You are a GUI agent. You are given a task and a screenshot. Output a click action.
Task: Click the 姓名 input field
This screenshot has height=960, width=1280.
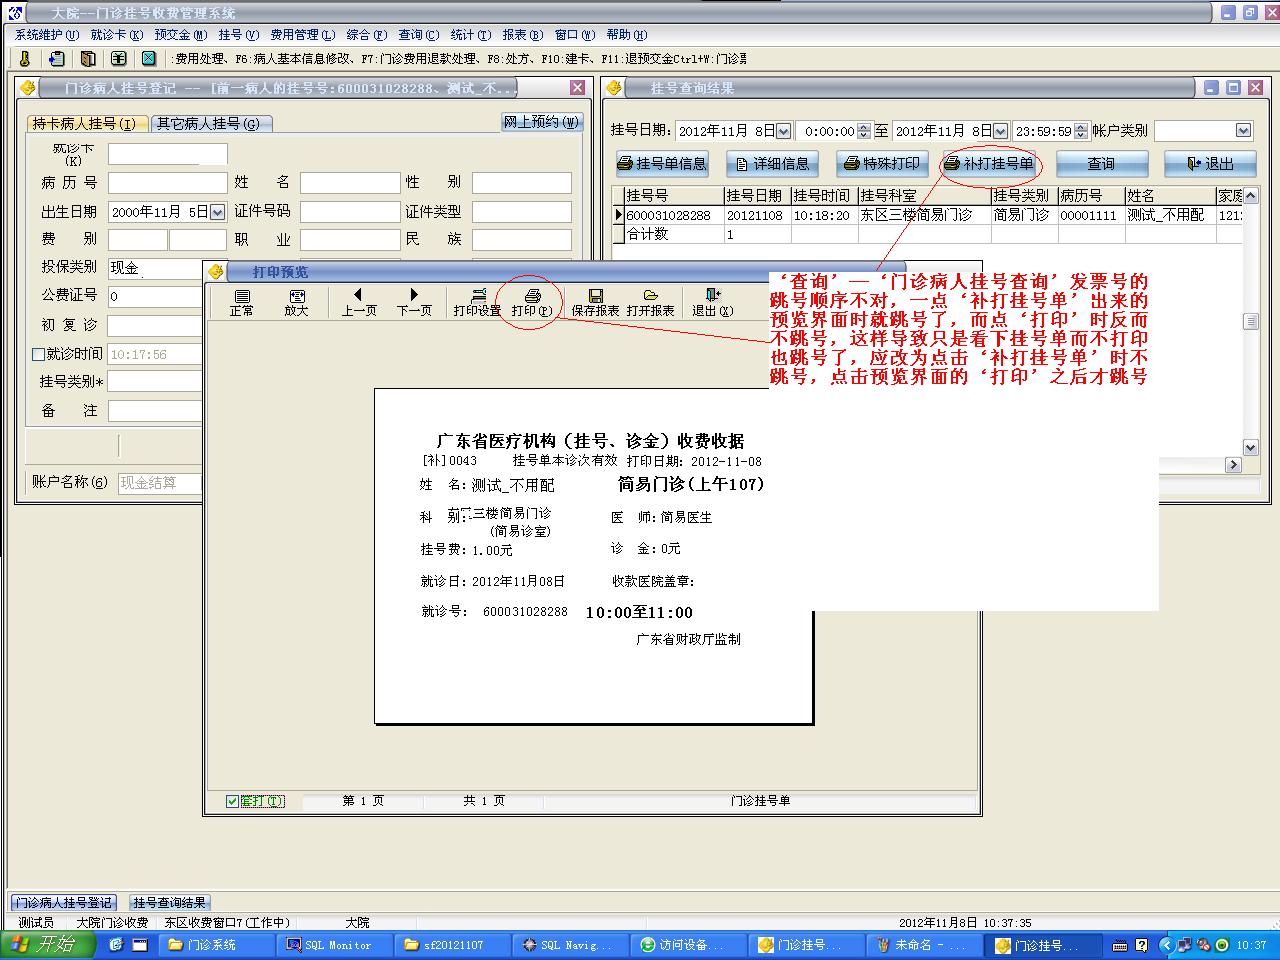350,182
